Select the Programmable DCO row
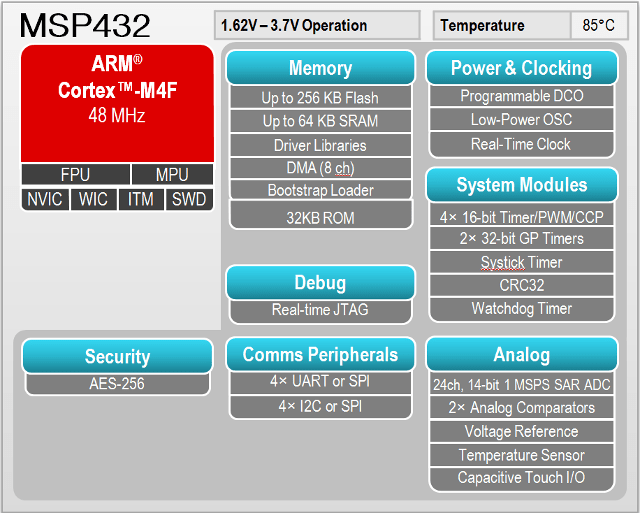The width and height of the screenshot is (640, 513). click(x=522, y=96)
